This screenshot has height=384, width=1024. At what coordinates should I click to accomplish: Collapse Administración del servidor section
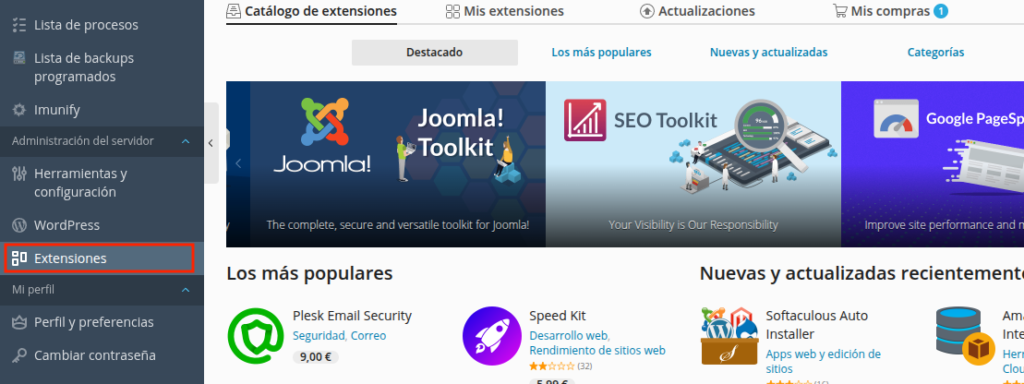tap(185, 141)
